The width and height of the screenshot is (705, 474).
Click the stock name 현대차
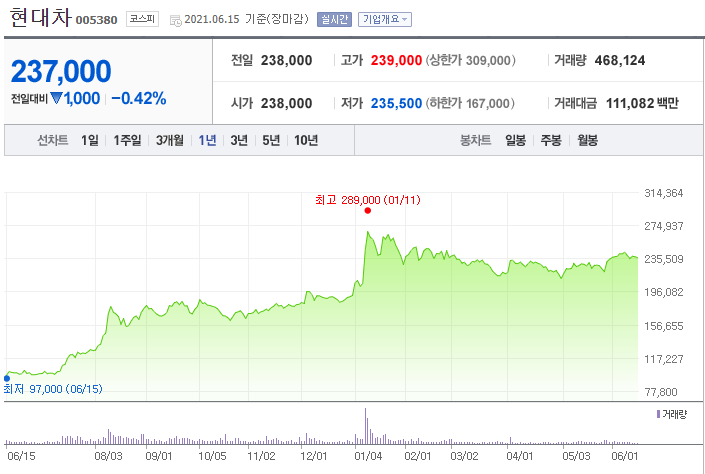pyautogui.click(x=40, y=17)
